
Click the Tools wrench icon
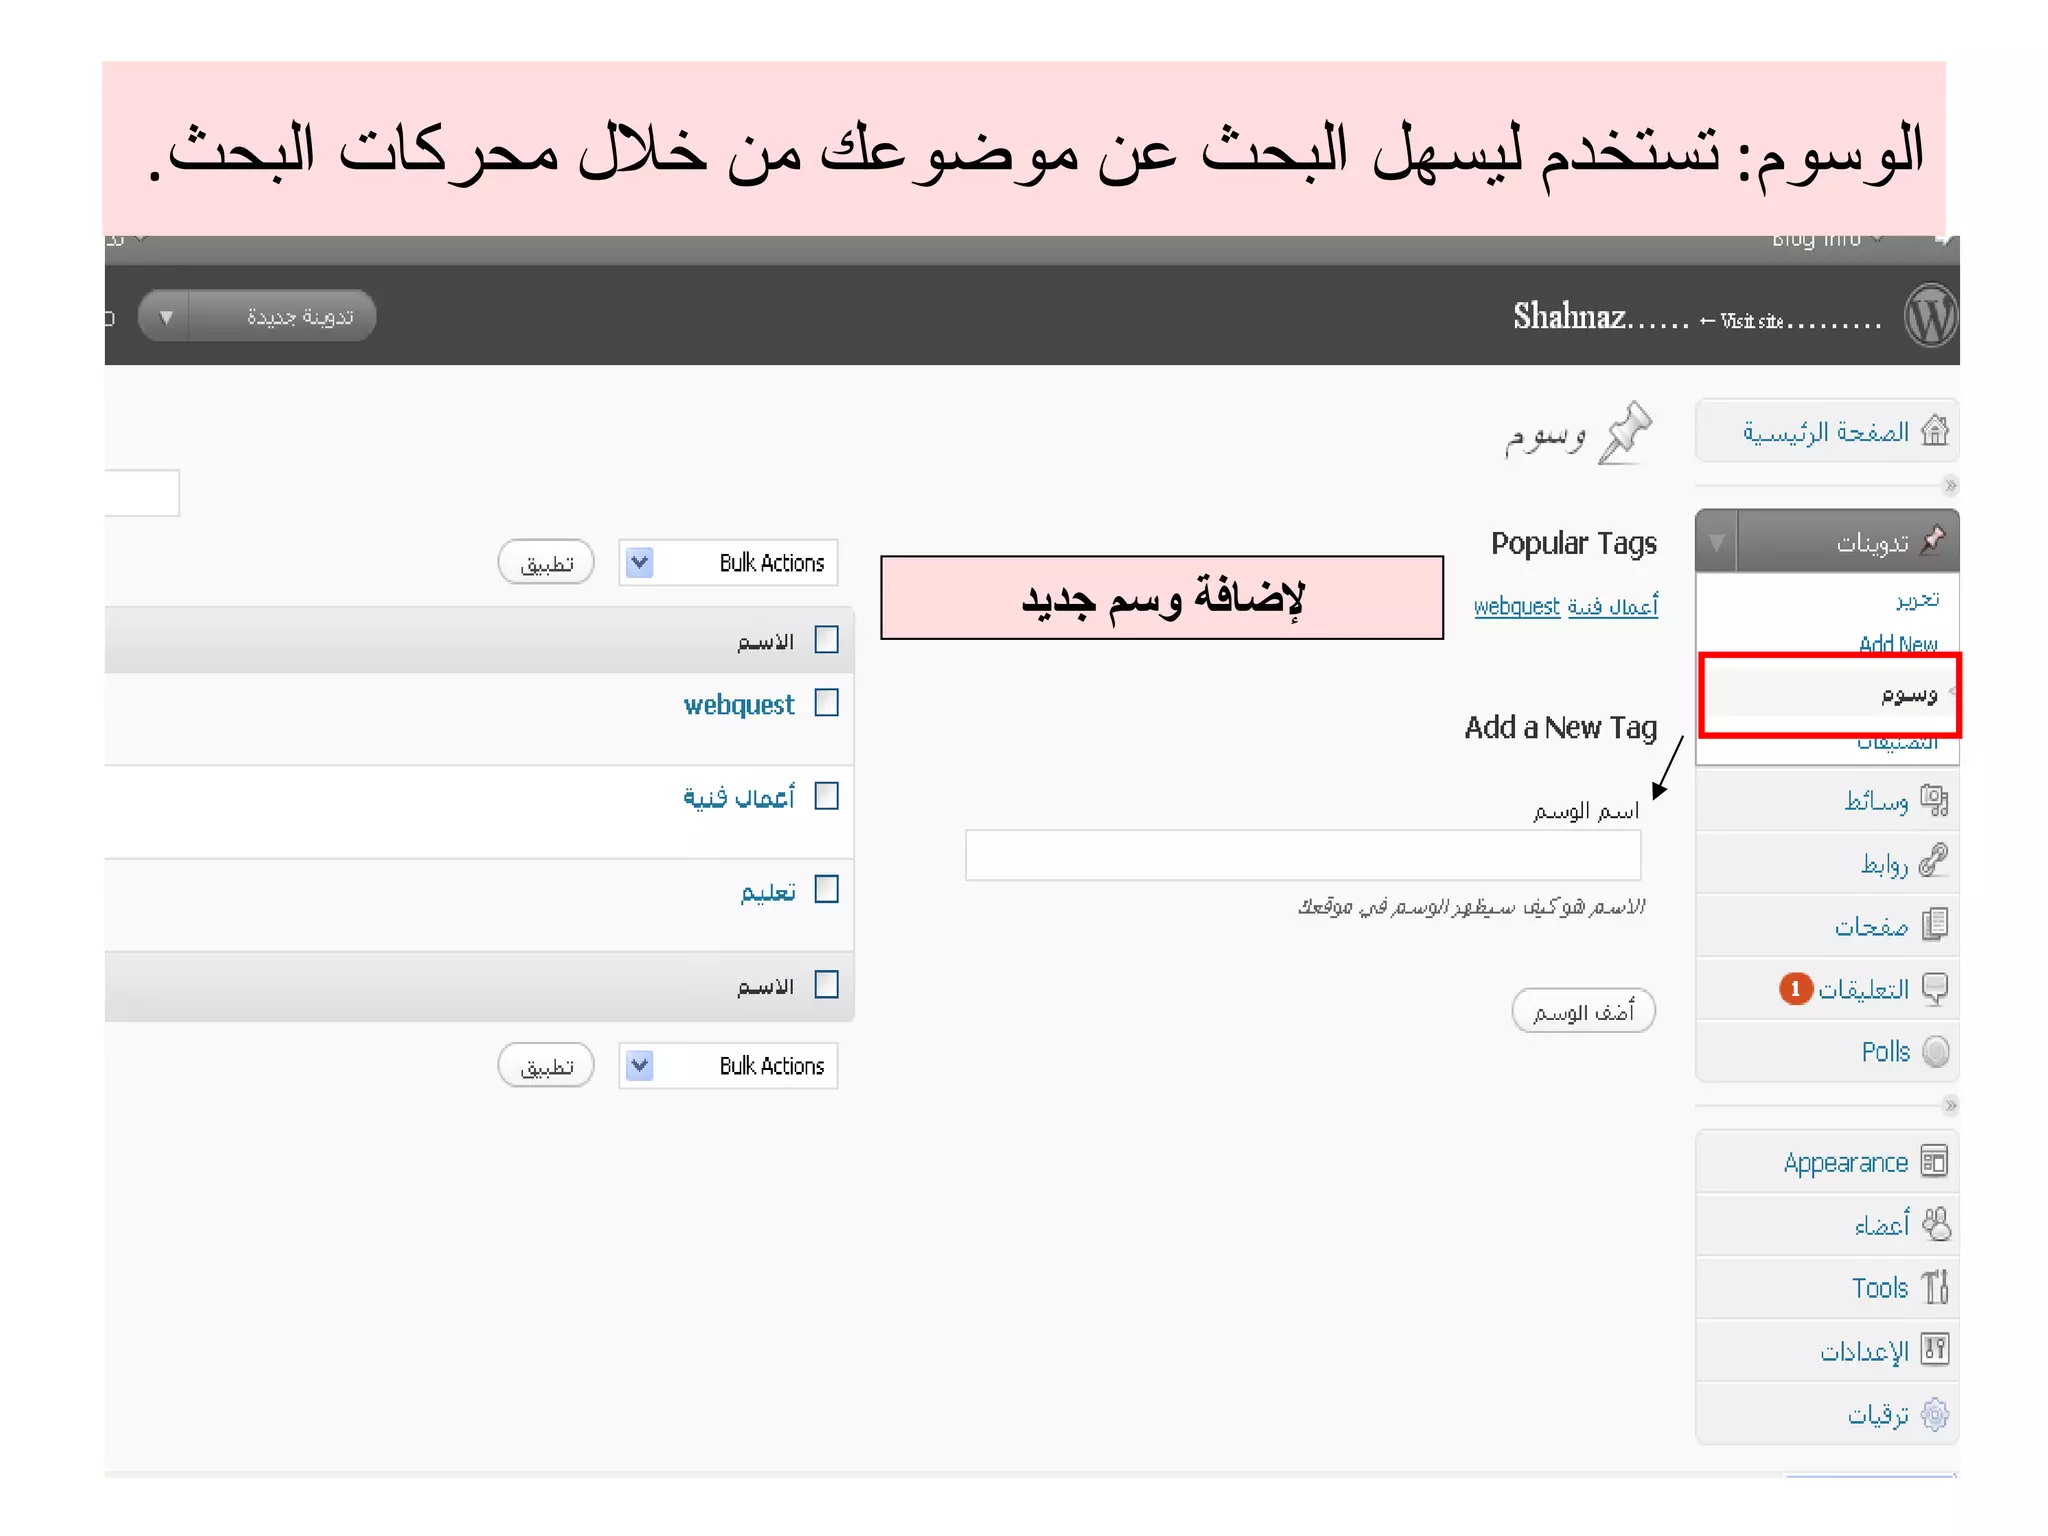pyautogui.click(x=1936, y=1286)
